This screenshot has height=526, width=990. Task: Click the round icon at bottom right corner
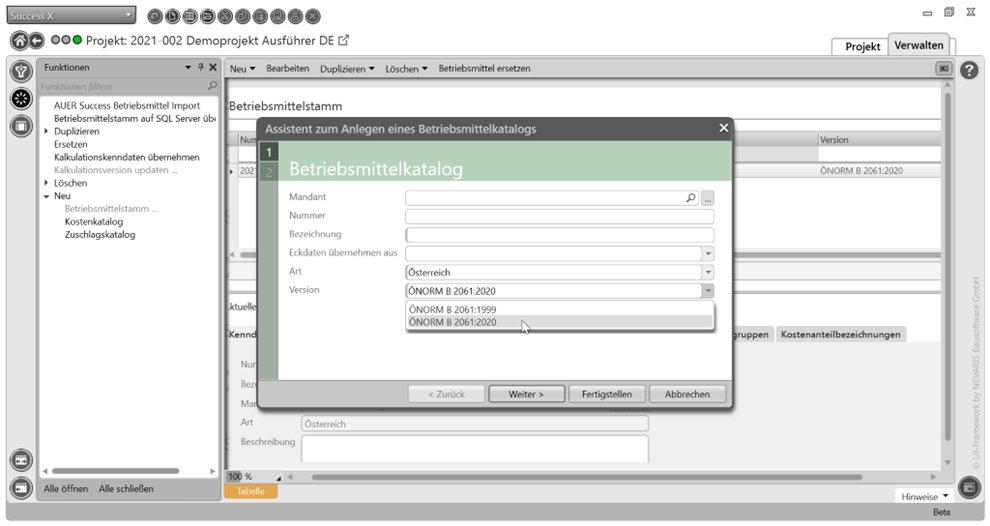click(x=969, y=487)
